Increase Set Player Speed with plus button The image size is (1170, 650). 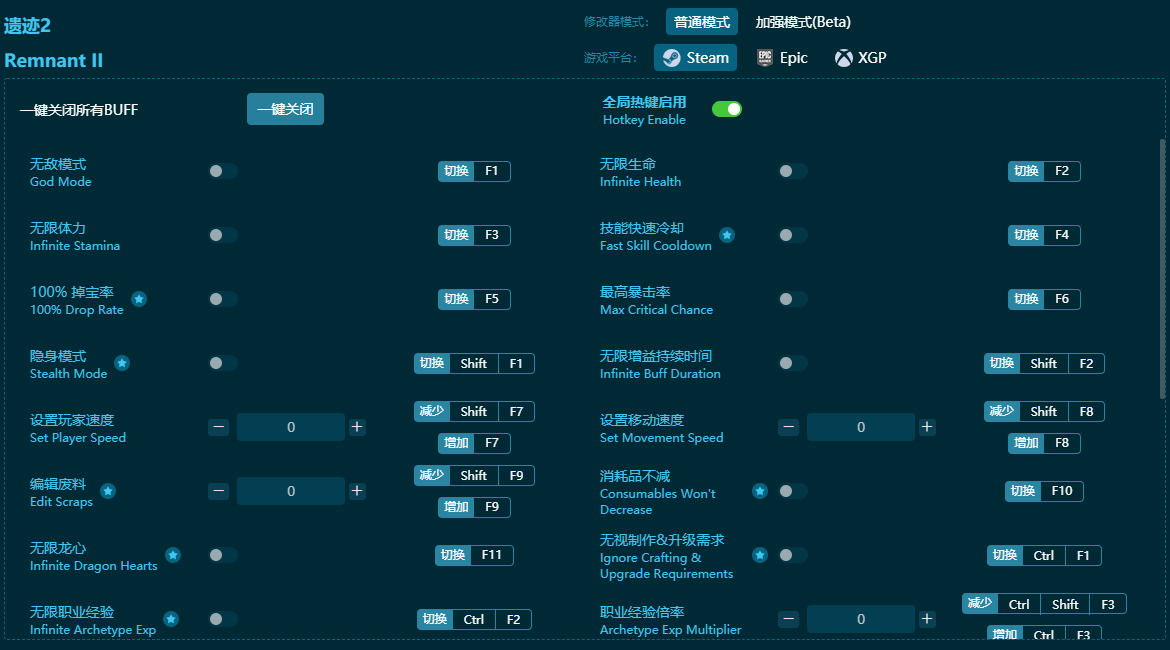357,427
